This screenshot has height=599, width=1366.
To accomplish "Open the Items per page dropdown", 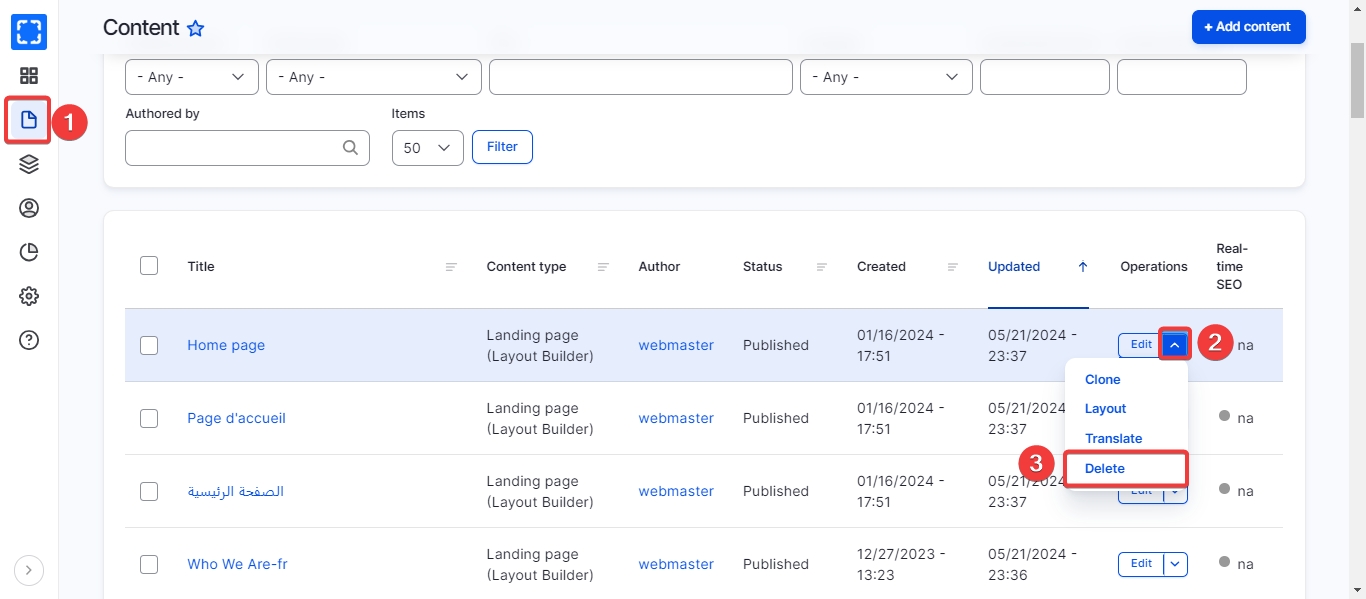I will 427,148.
